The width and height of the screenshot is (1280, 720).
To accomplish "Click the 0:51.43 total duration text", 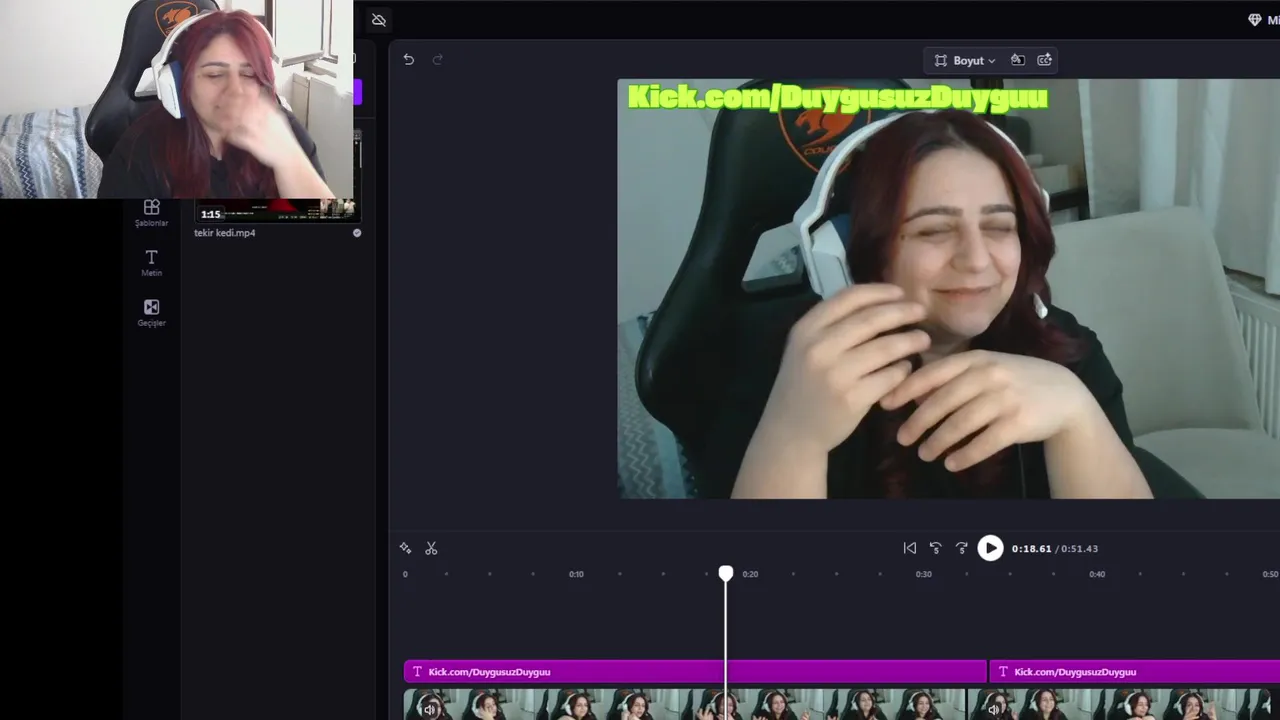I will coord(1079,548).
